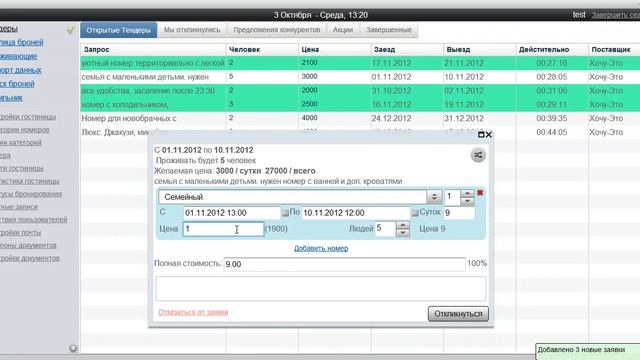This screenshot has height=360, width=640.
Task: Click the timer value 00:44:05
Action: tap(551, 132)
